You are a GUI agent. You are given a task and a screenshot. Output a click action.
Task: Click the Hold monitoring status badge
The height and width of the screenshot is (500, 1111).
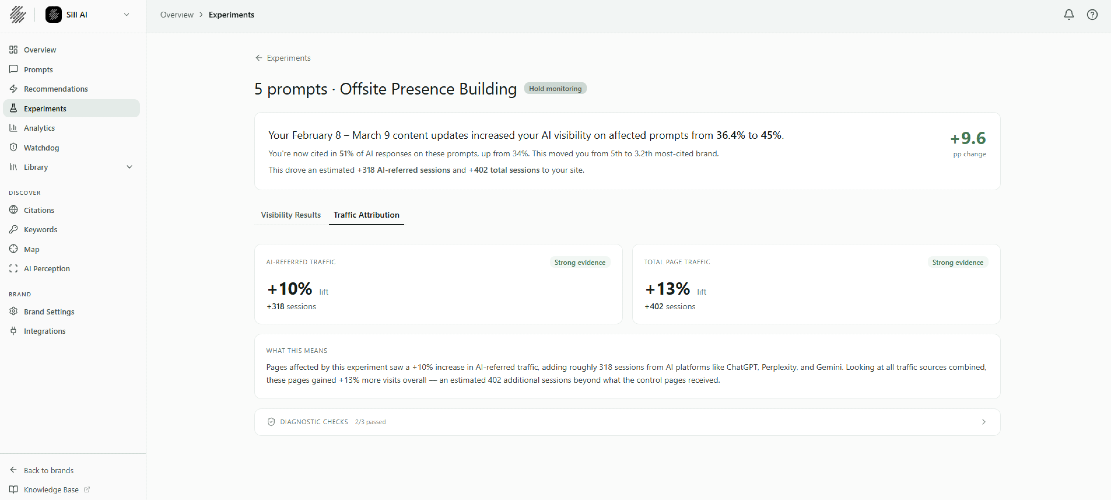[x=555, y=88]
